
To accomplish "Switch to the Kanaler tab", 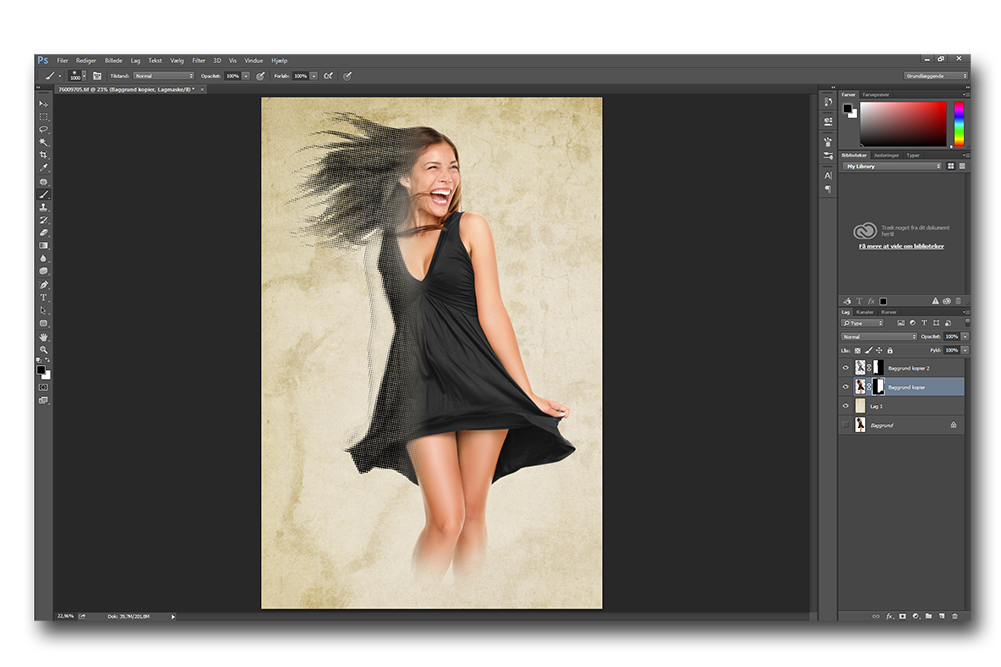I will click(864, 312).
